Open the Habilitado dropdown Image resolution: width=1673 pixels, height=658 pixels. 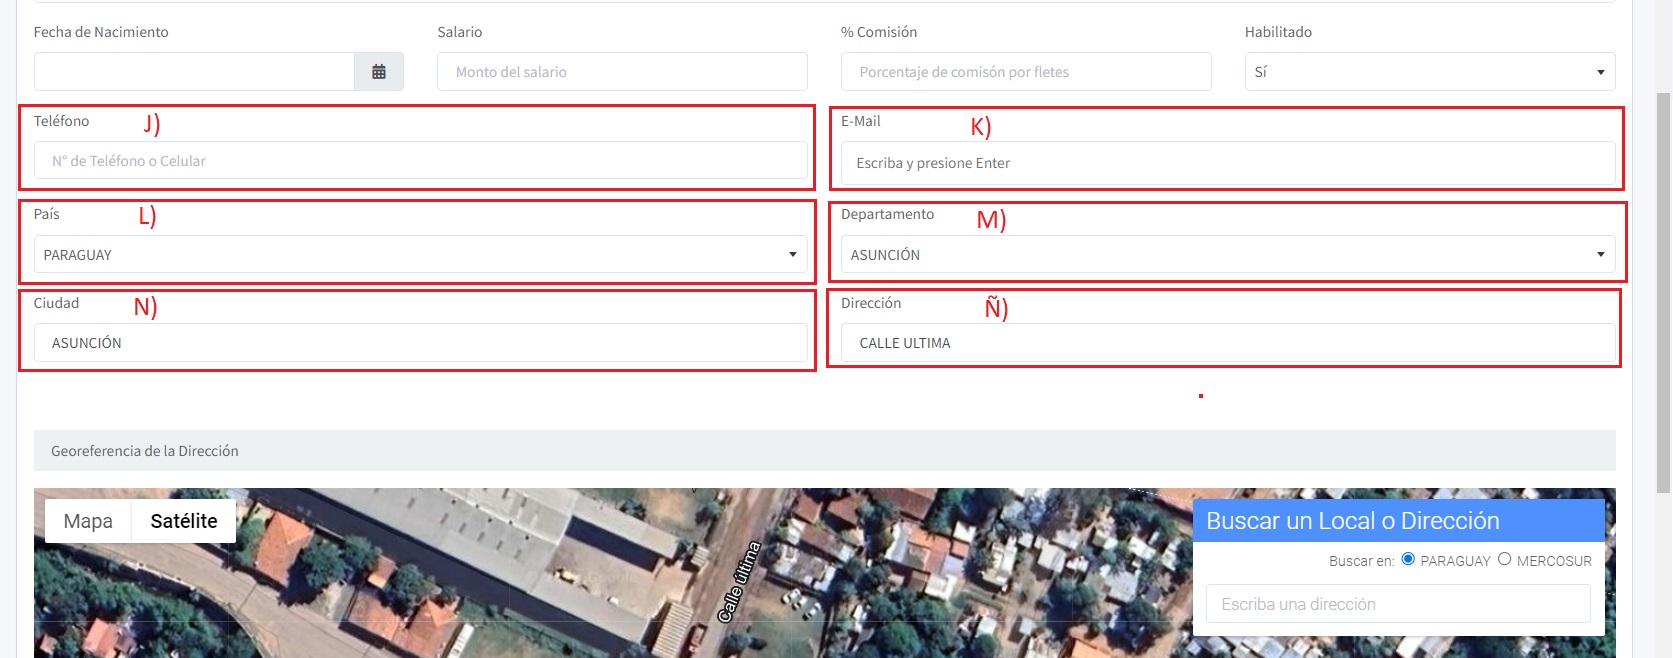coord(1429,72)
